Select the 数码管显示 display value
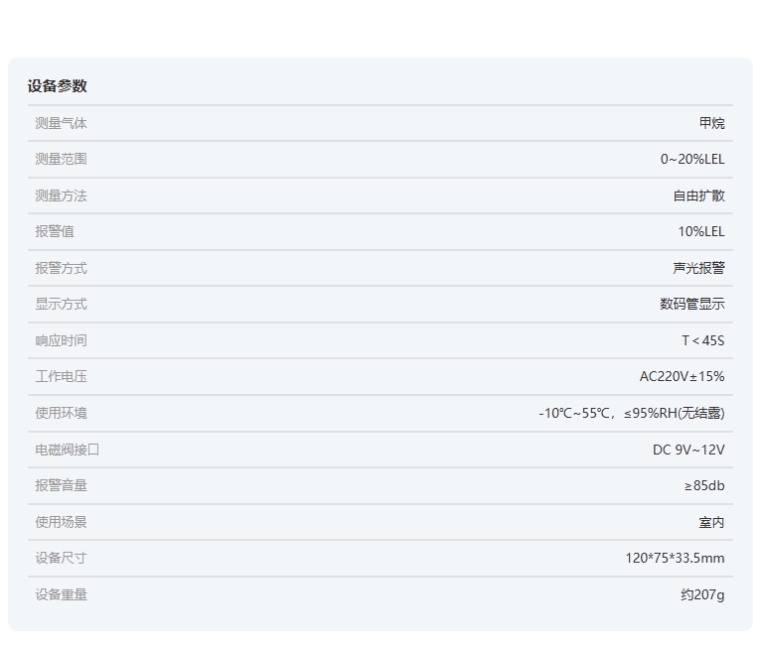This screenshot has width=760, height=647. point(692,304)
